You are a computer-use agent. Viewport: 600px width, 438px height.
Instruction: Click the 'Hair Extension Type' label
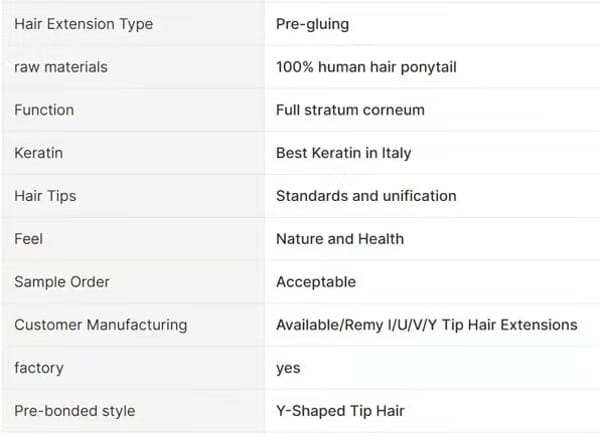[x=83, y=24]
